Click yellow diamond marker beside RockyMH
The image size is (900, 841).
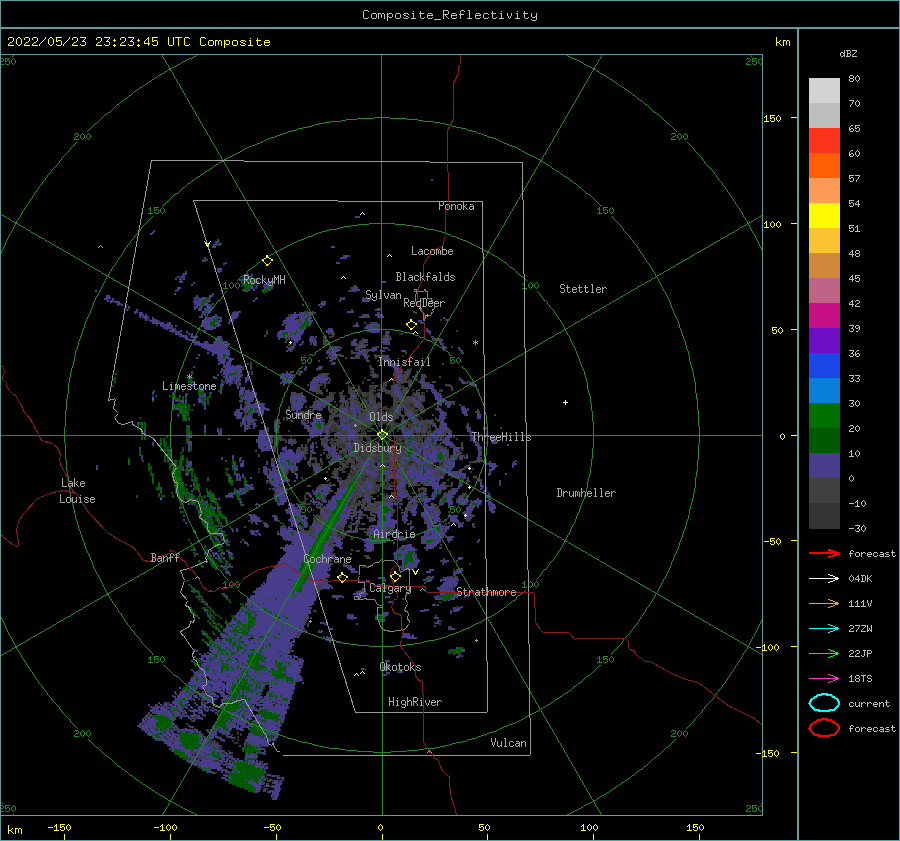tap(267, 261)
